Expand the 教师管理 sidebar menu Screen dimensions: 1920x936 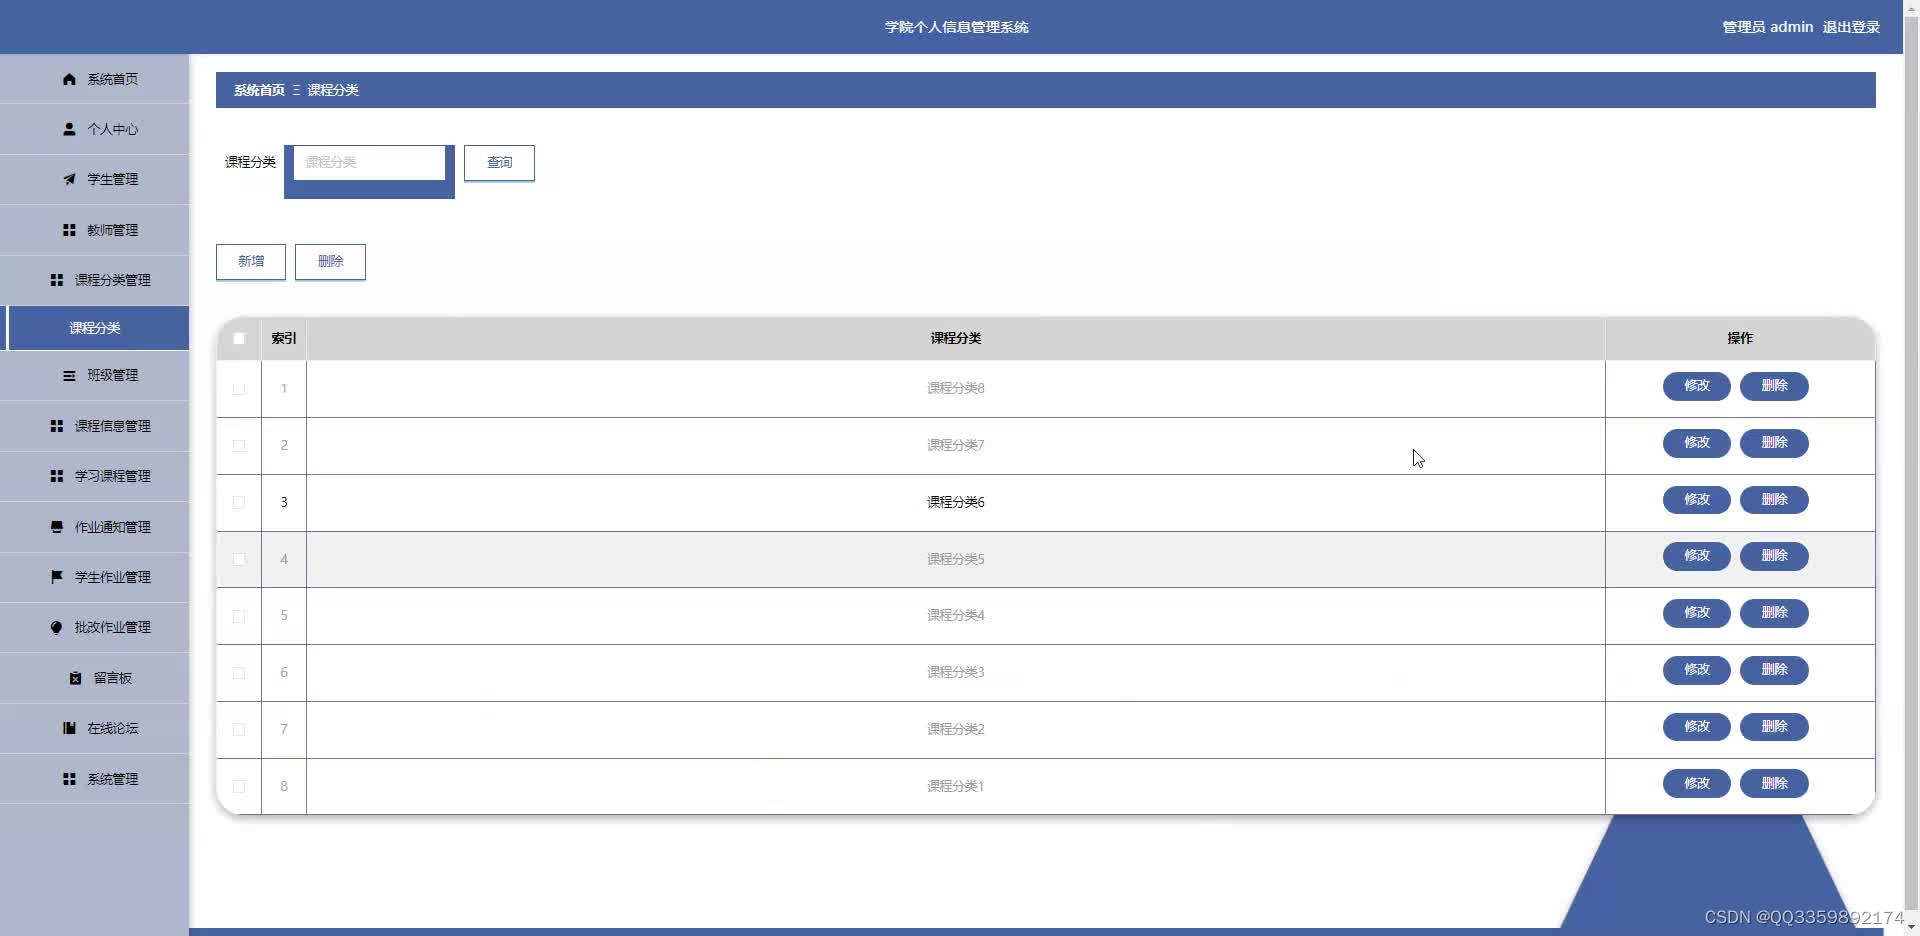coord(95,230)
